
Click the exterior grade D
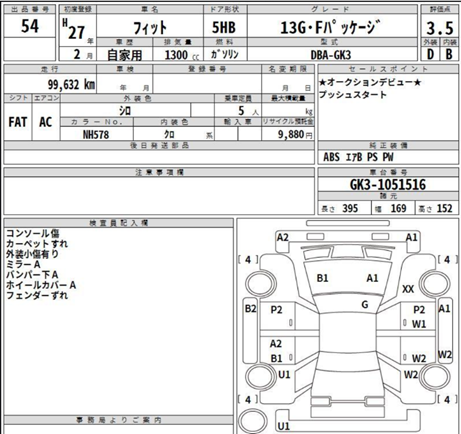pyautogui.click(x=430, y=54)
